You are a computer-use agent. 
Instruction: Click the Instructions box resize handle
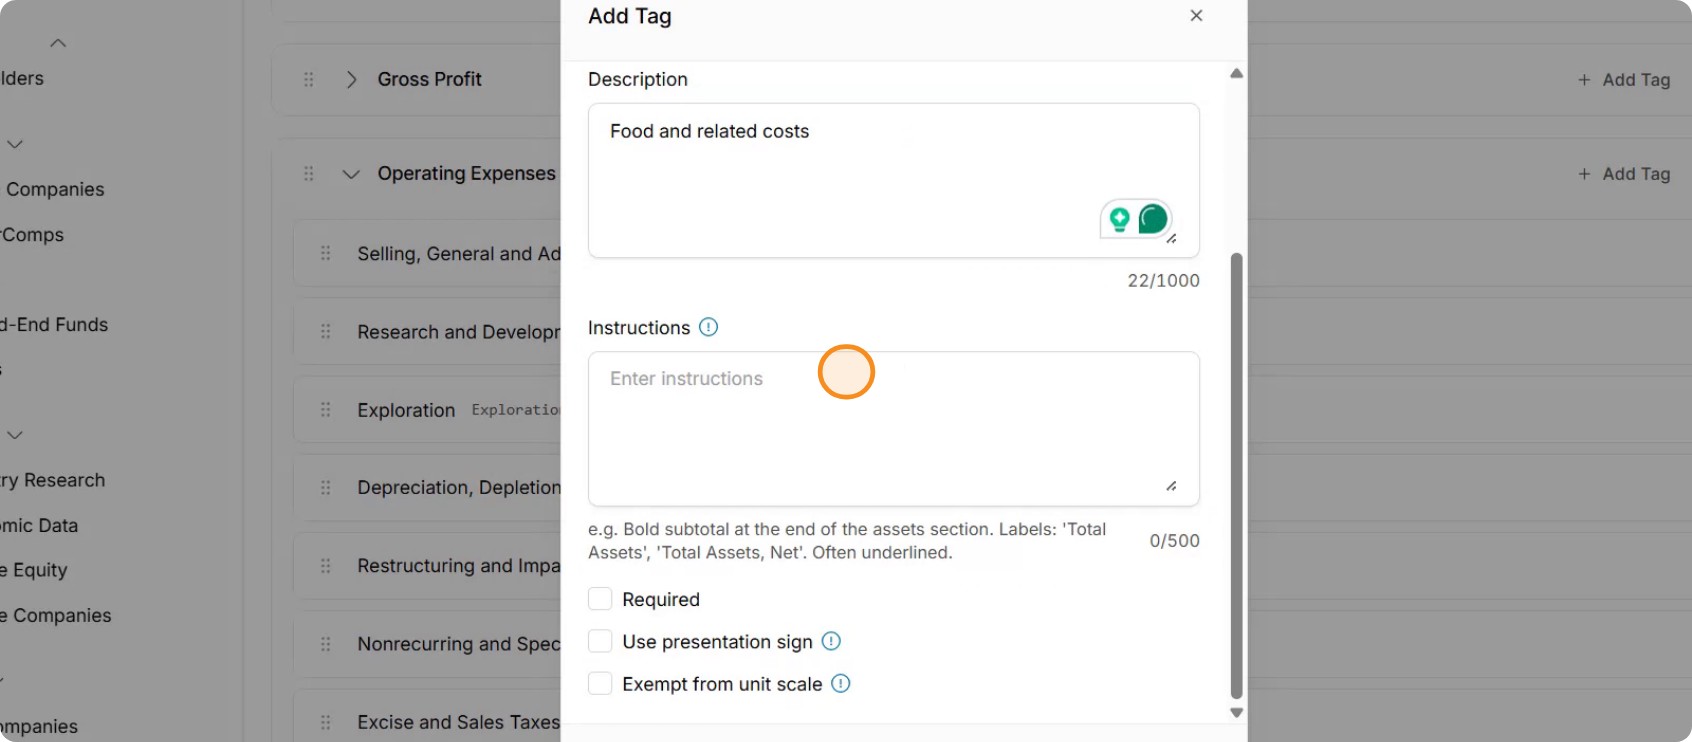coord(1171,486)
